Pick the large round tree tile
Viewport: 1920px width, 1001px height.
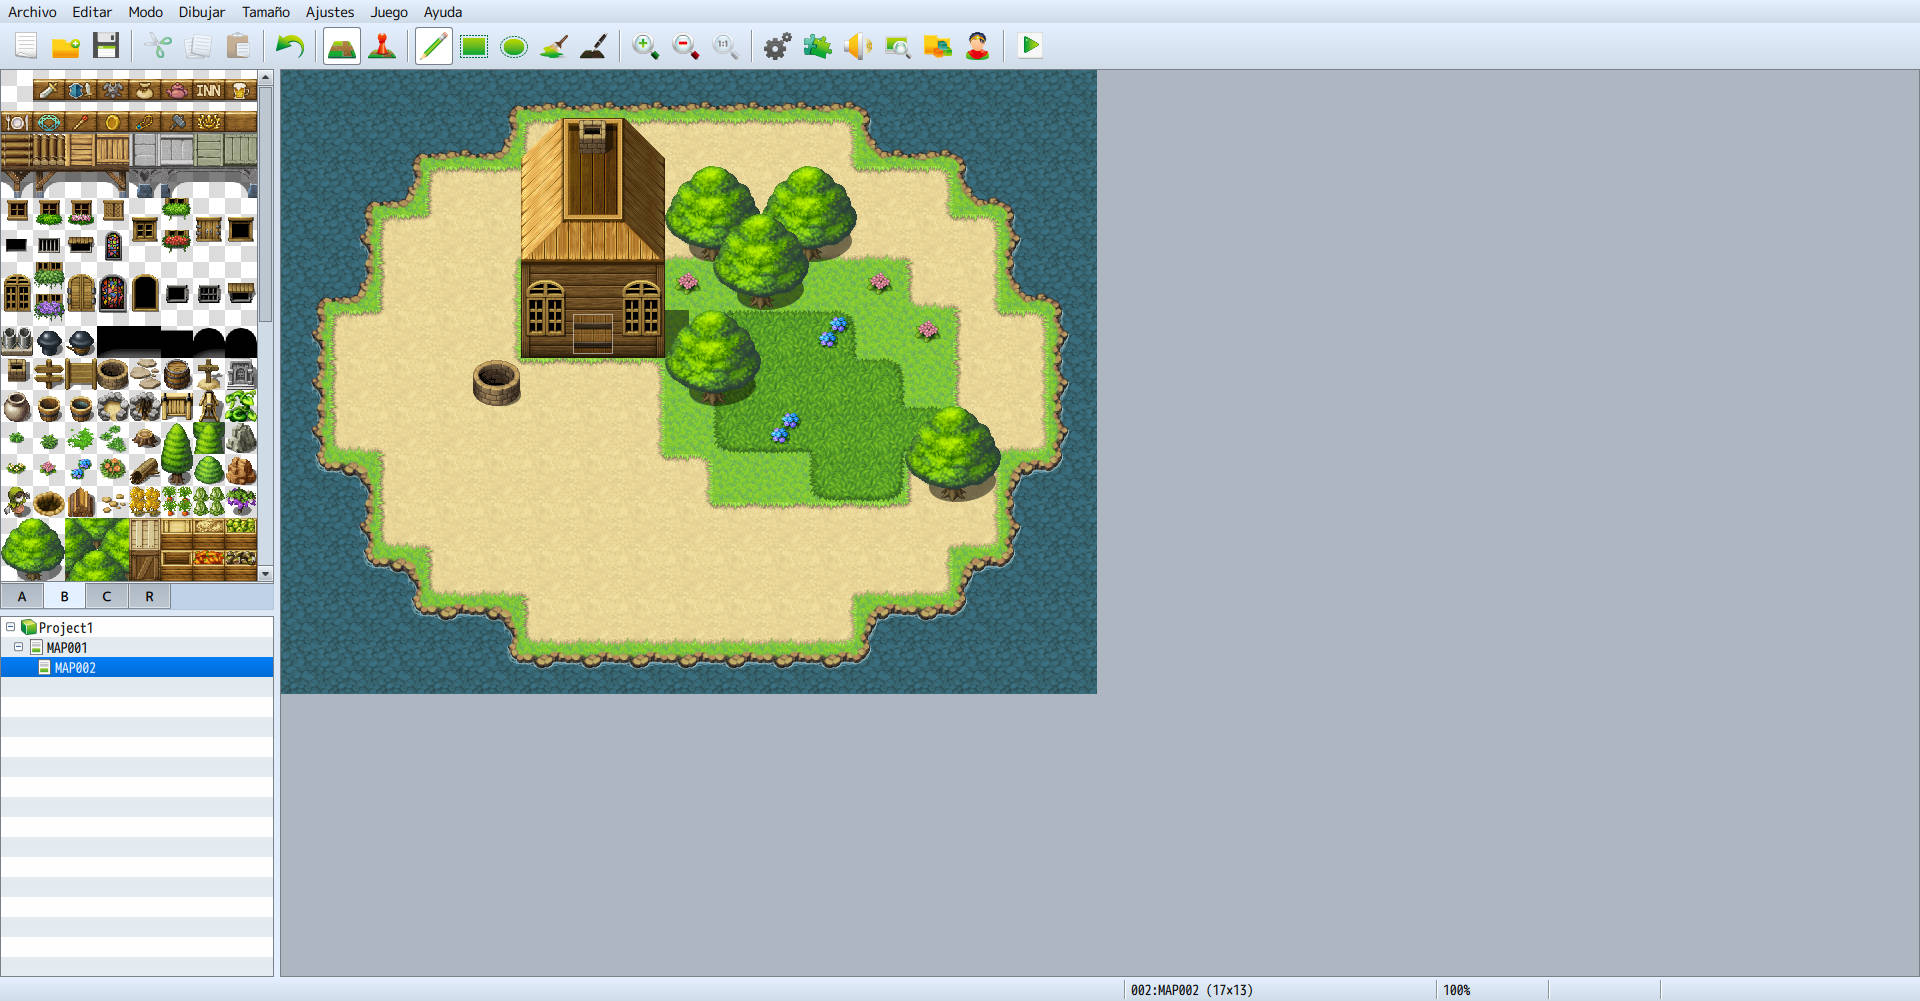tap(33, 550)
